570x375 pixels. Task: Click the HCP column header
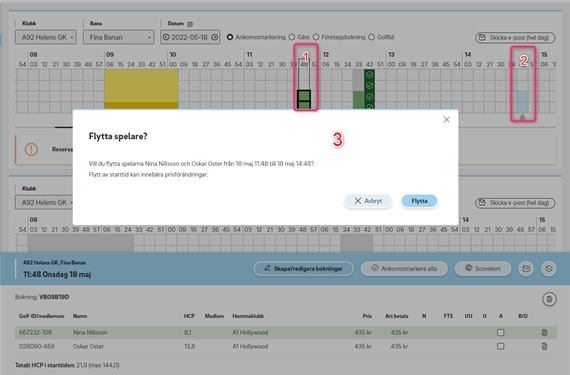(x=189, y=316)
